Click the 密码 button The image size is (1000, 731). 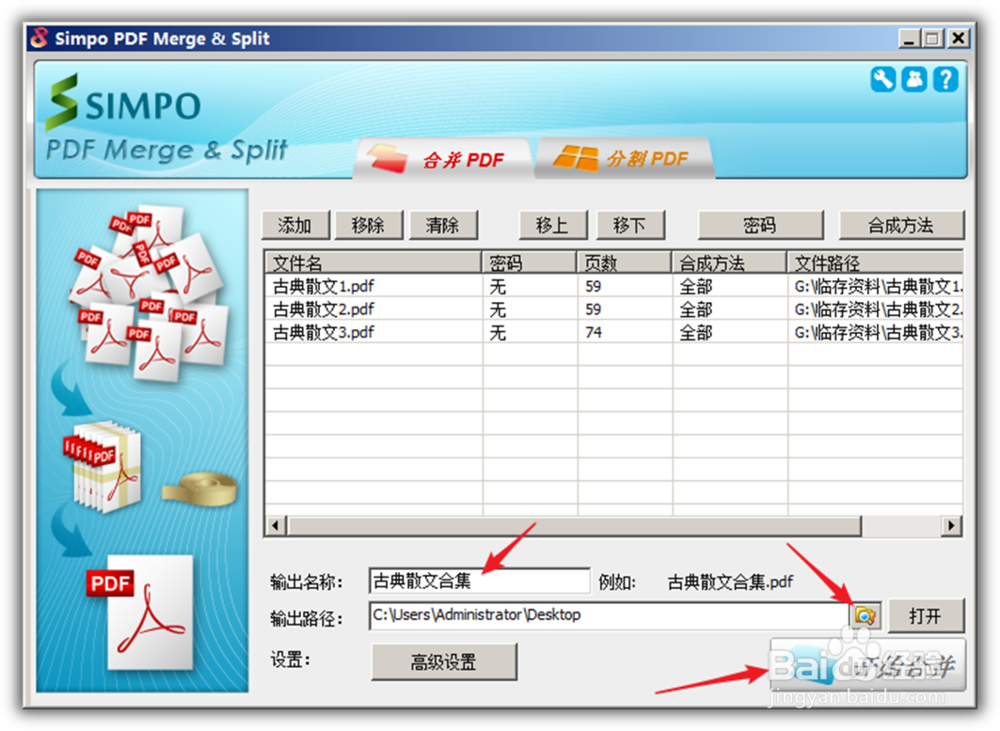[760, 225]
